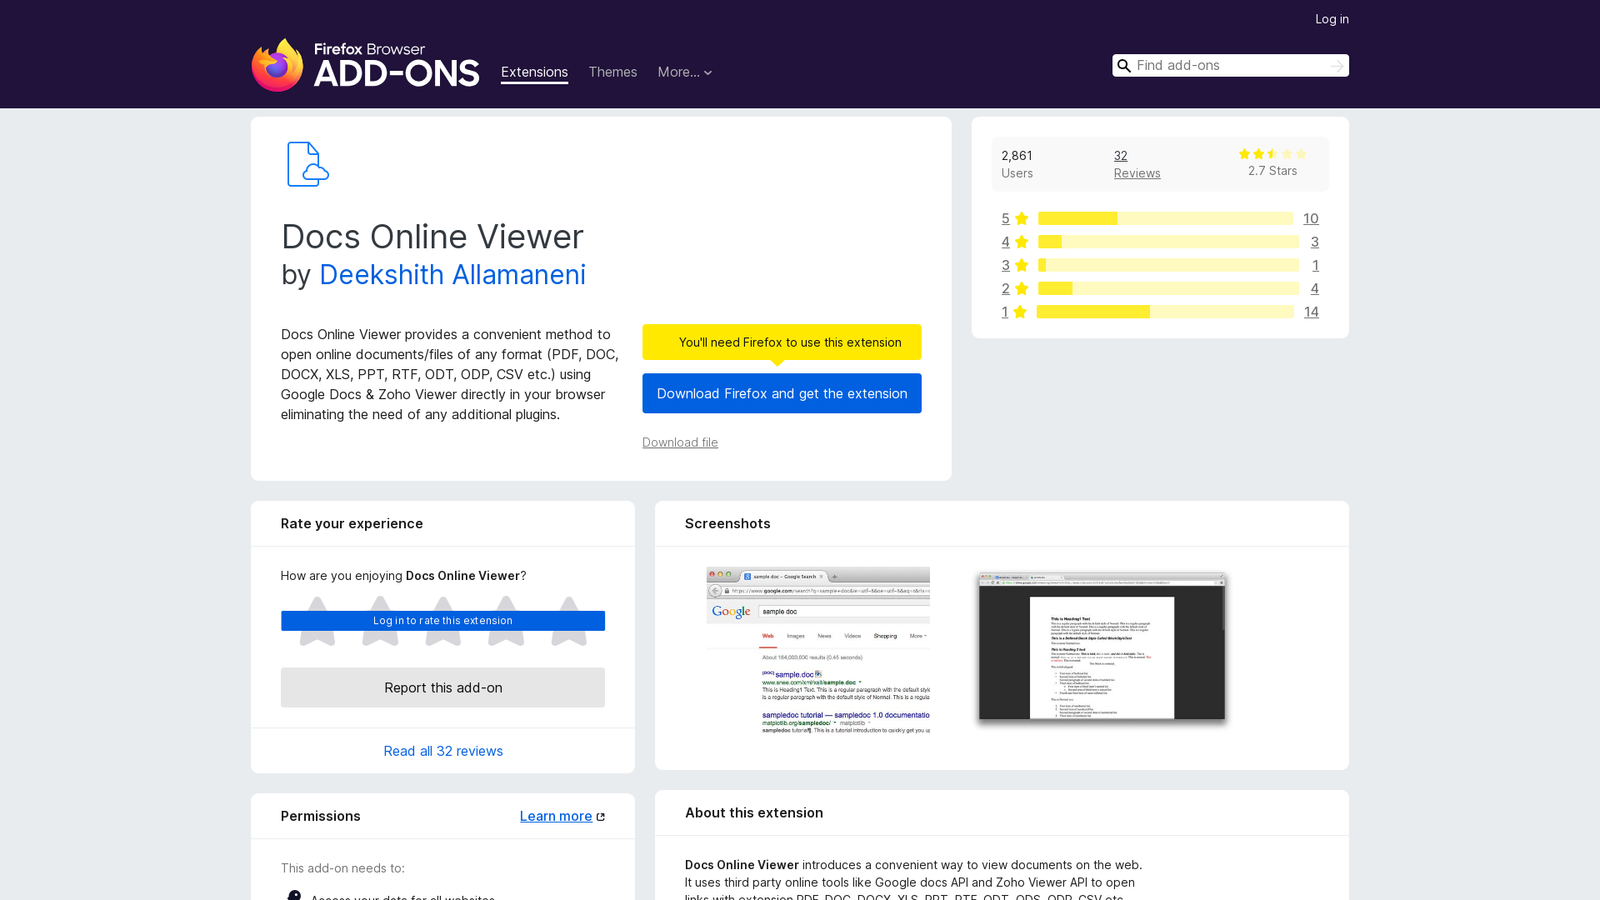The width and height of the screenshot is (1600, 900).
Task: Click the search magnifier icon
Action: [1124, 66]
